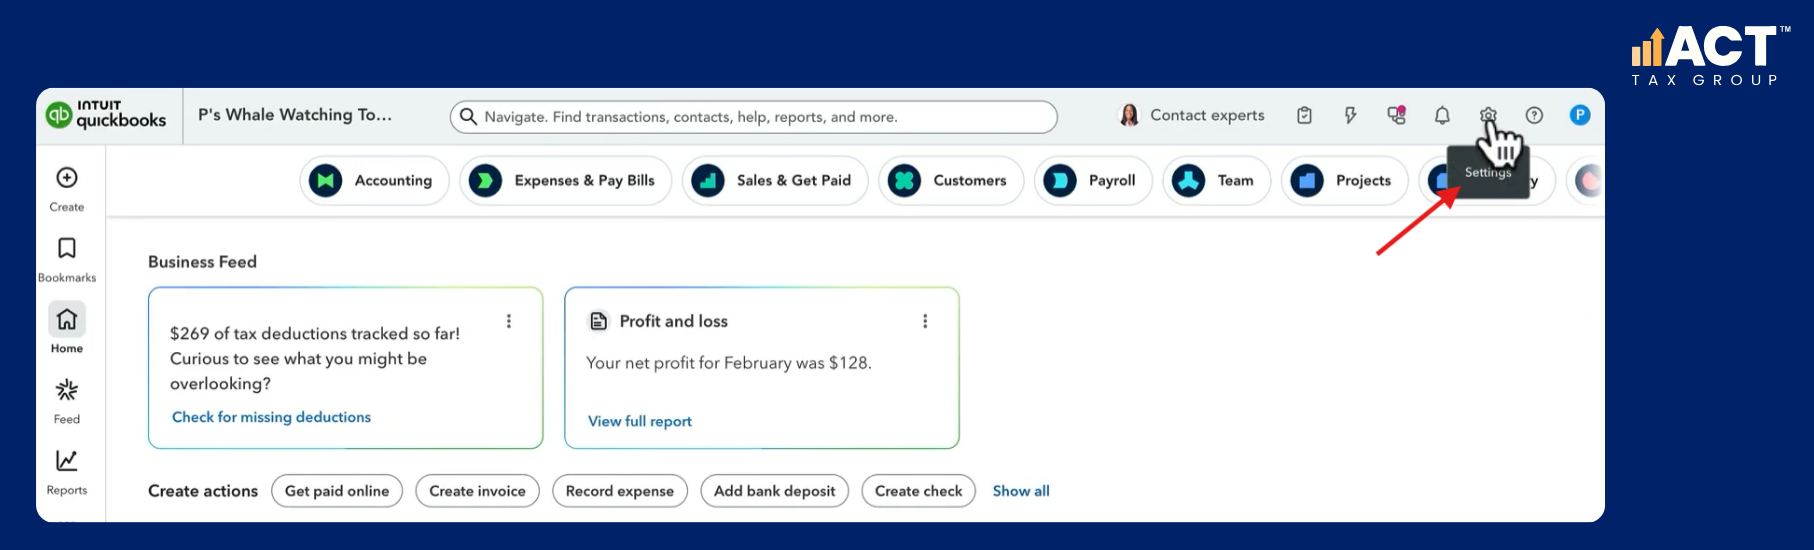The width and height of the screenshot is (1814, 550).
Task: Open the Expenses & Pay Bills menu
Action: 566,181
